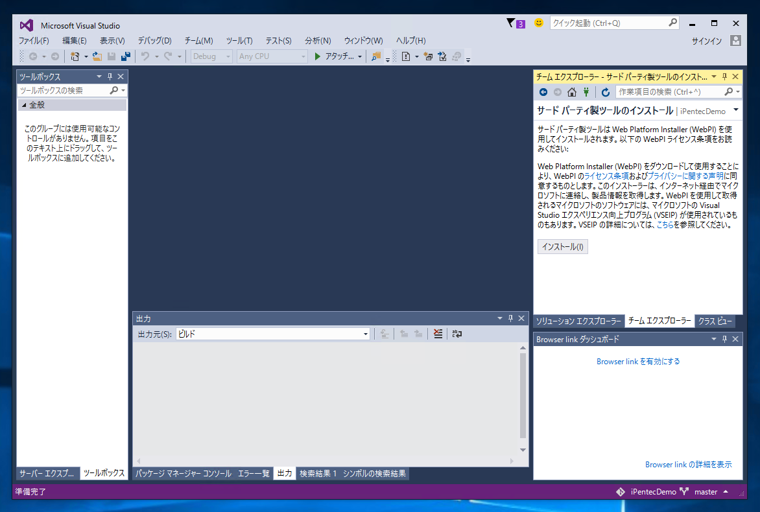Click the green Manage Connections plug icon
Viewport: 760px width, 512px height.
tap(586, 92)
